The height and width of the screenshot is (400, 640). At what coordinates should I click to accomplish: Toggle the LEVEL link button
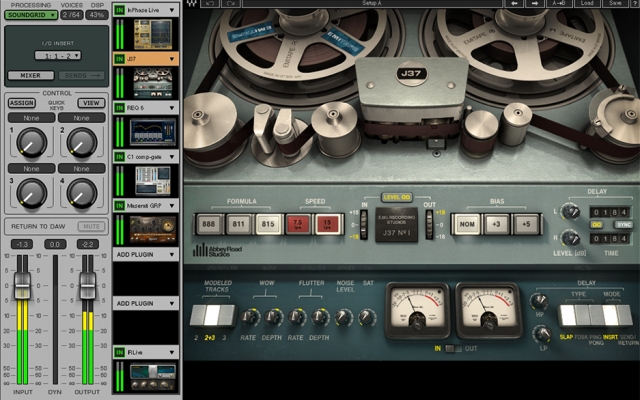tap(397, 198)
